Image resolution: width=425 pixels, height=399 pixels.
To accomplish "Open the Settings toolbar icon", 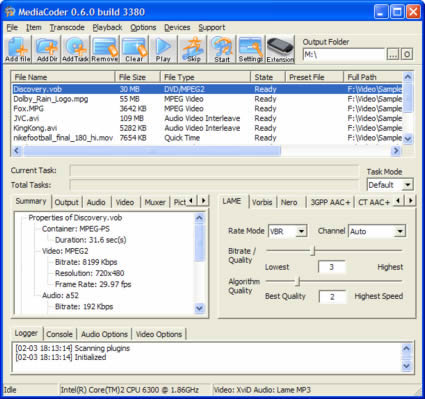I will [250, 49].
